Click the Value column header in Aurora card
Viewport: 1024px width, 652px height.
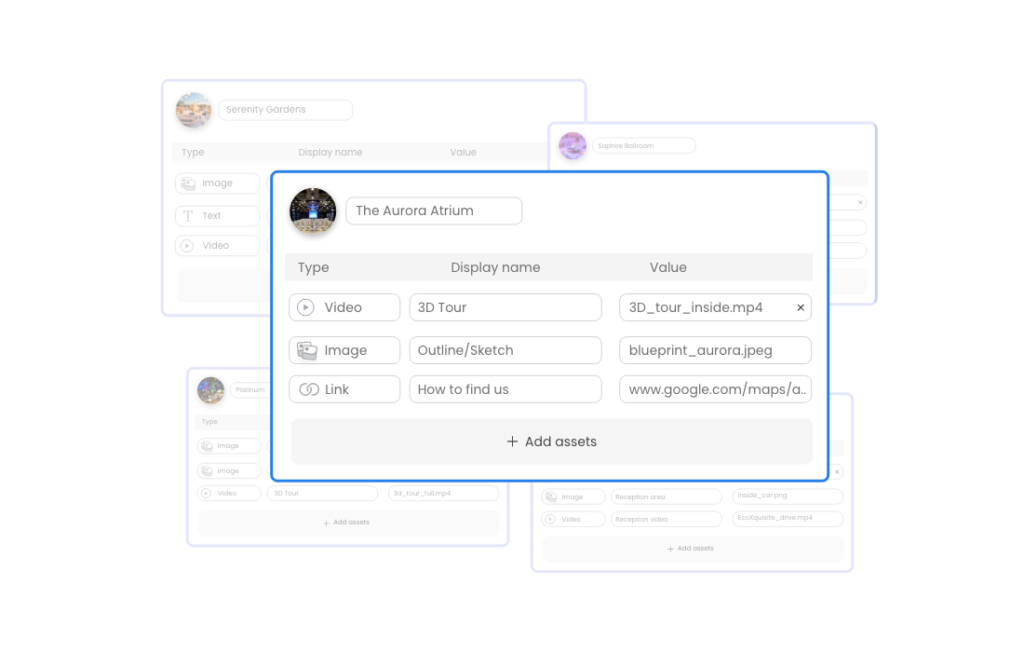coord(668,267)
